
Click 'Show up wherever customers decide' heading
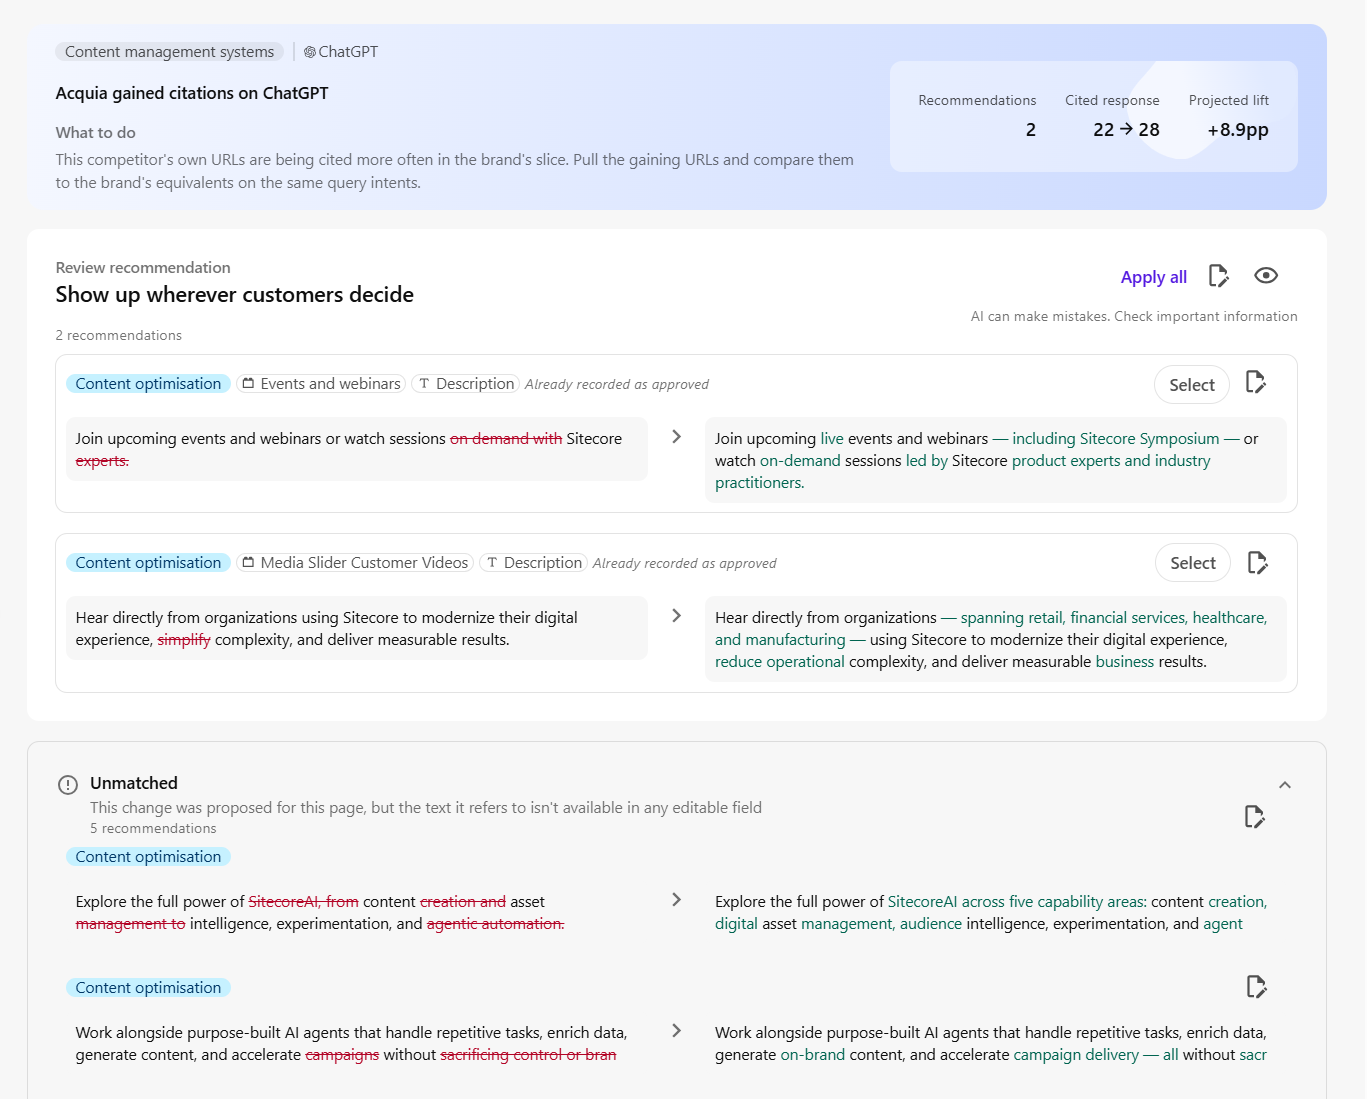[235, 295]
